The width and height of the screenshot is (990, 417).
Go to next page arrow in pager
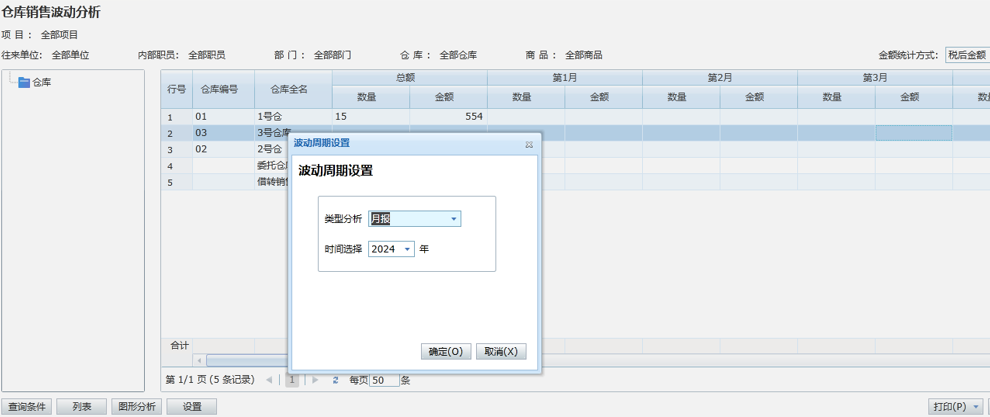coord(315,380)
